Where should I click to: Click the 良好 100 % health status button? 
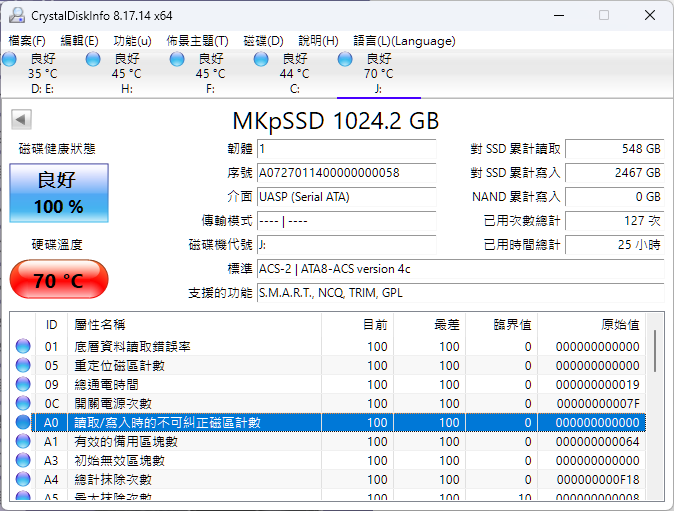tap(59, 193)
